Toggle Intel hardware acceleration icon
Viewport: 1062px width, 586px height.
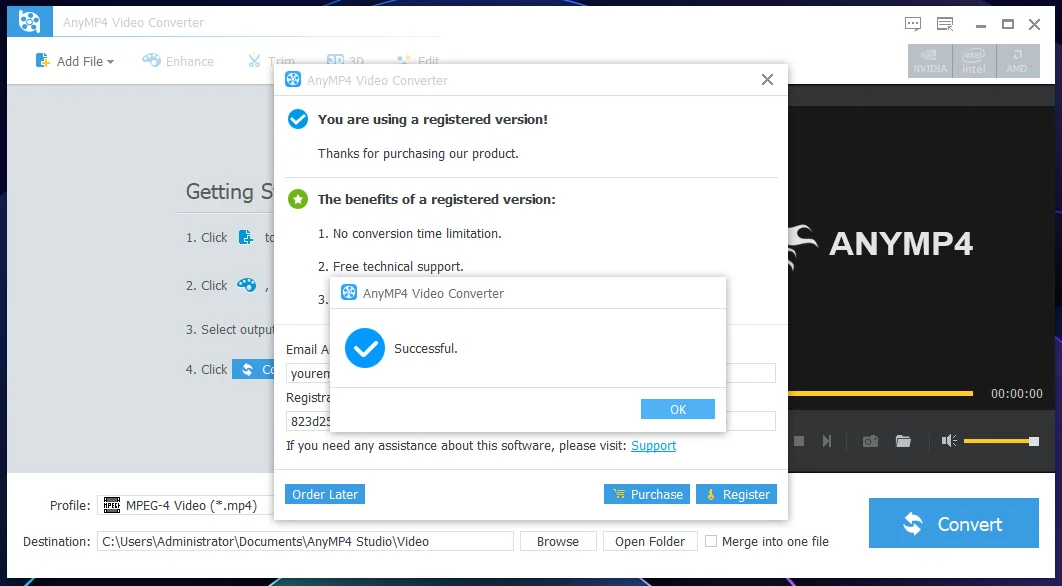pos(974,61)
